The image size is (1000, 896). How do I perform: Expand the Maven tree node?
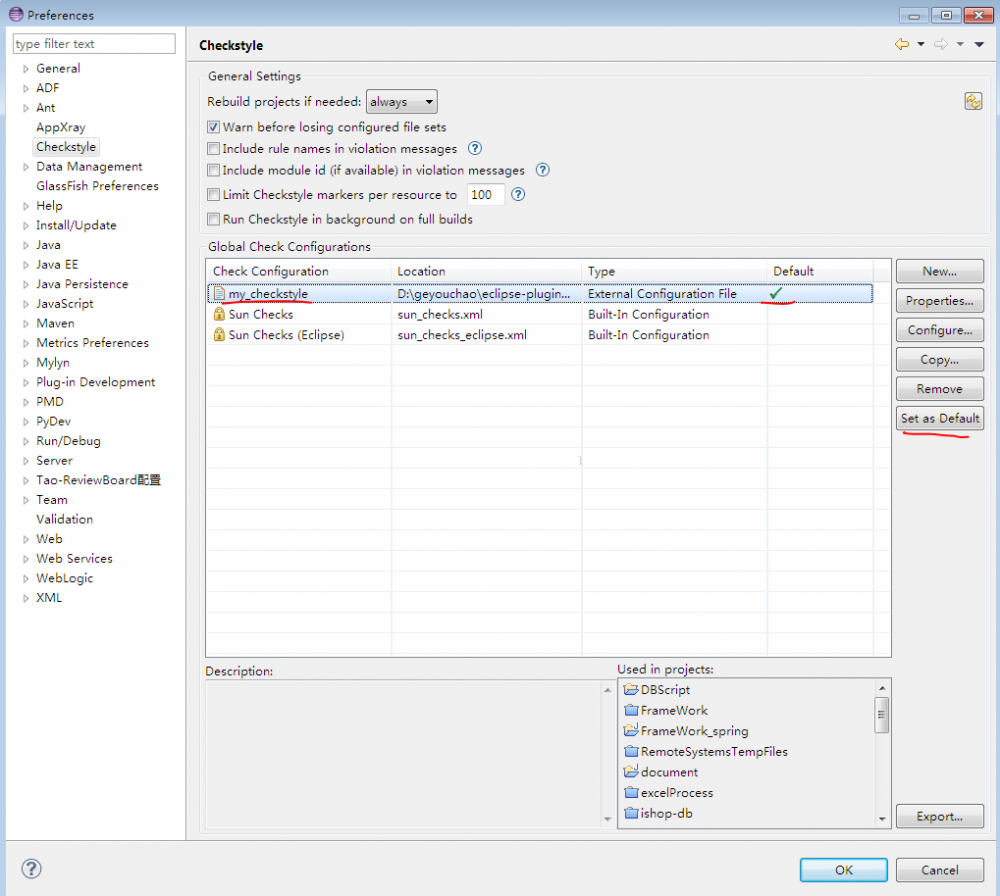[26, 324]
